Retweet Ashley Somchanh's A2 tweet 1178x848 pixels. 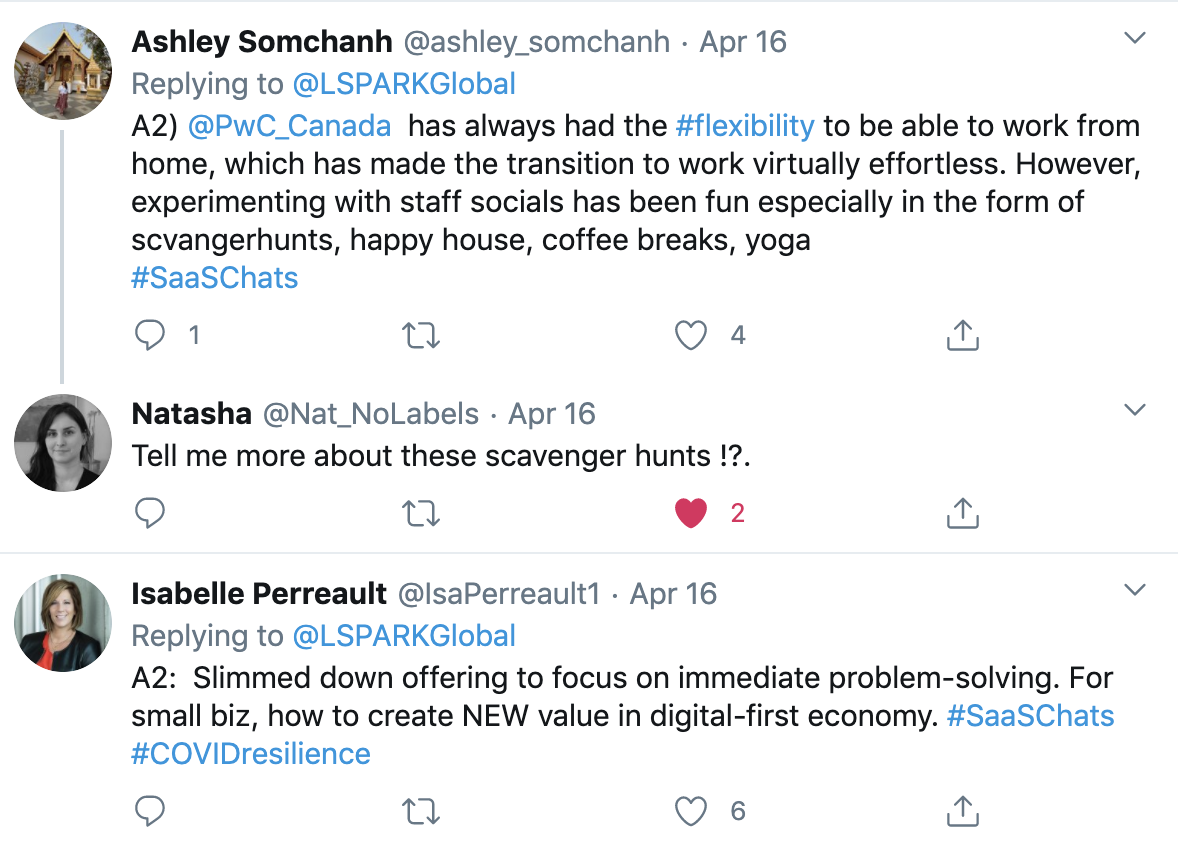tap(421, 335)
